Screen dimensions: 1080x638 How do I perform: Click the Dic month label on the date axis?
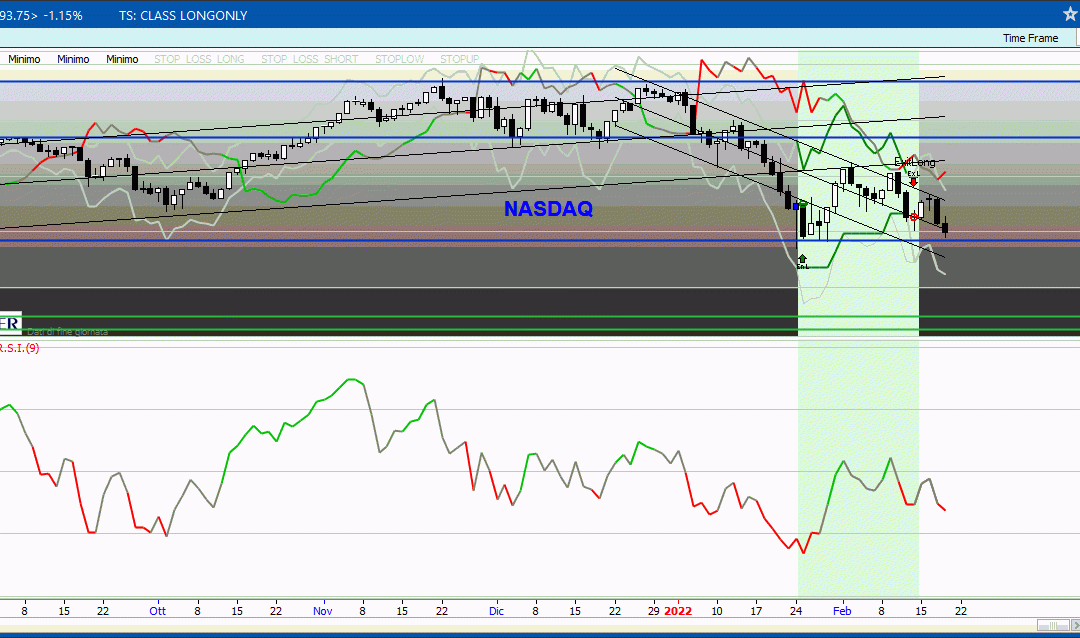[x=497, y=611]
